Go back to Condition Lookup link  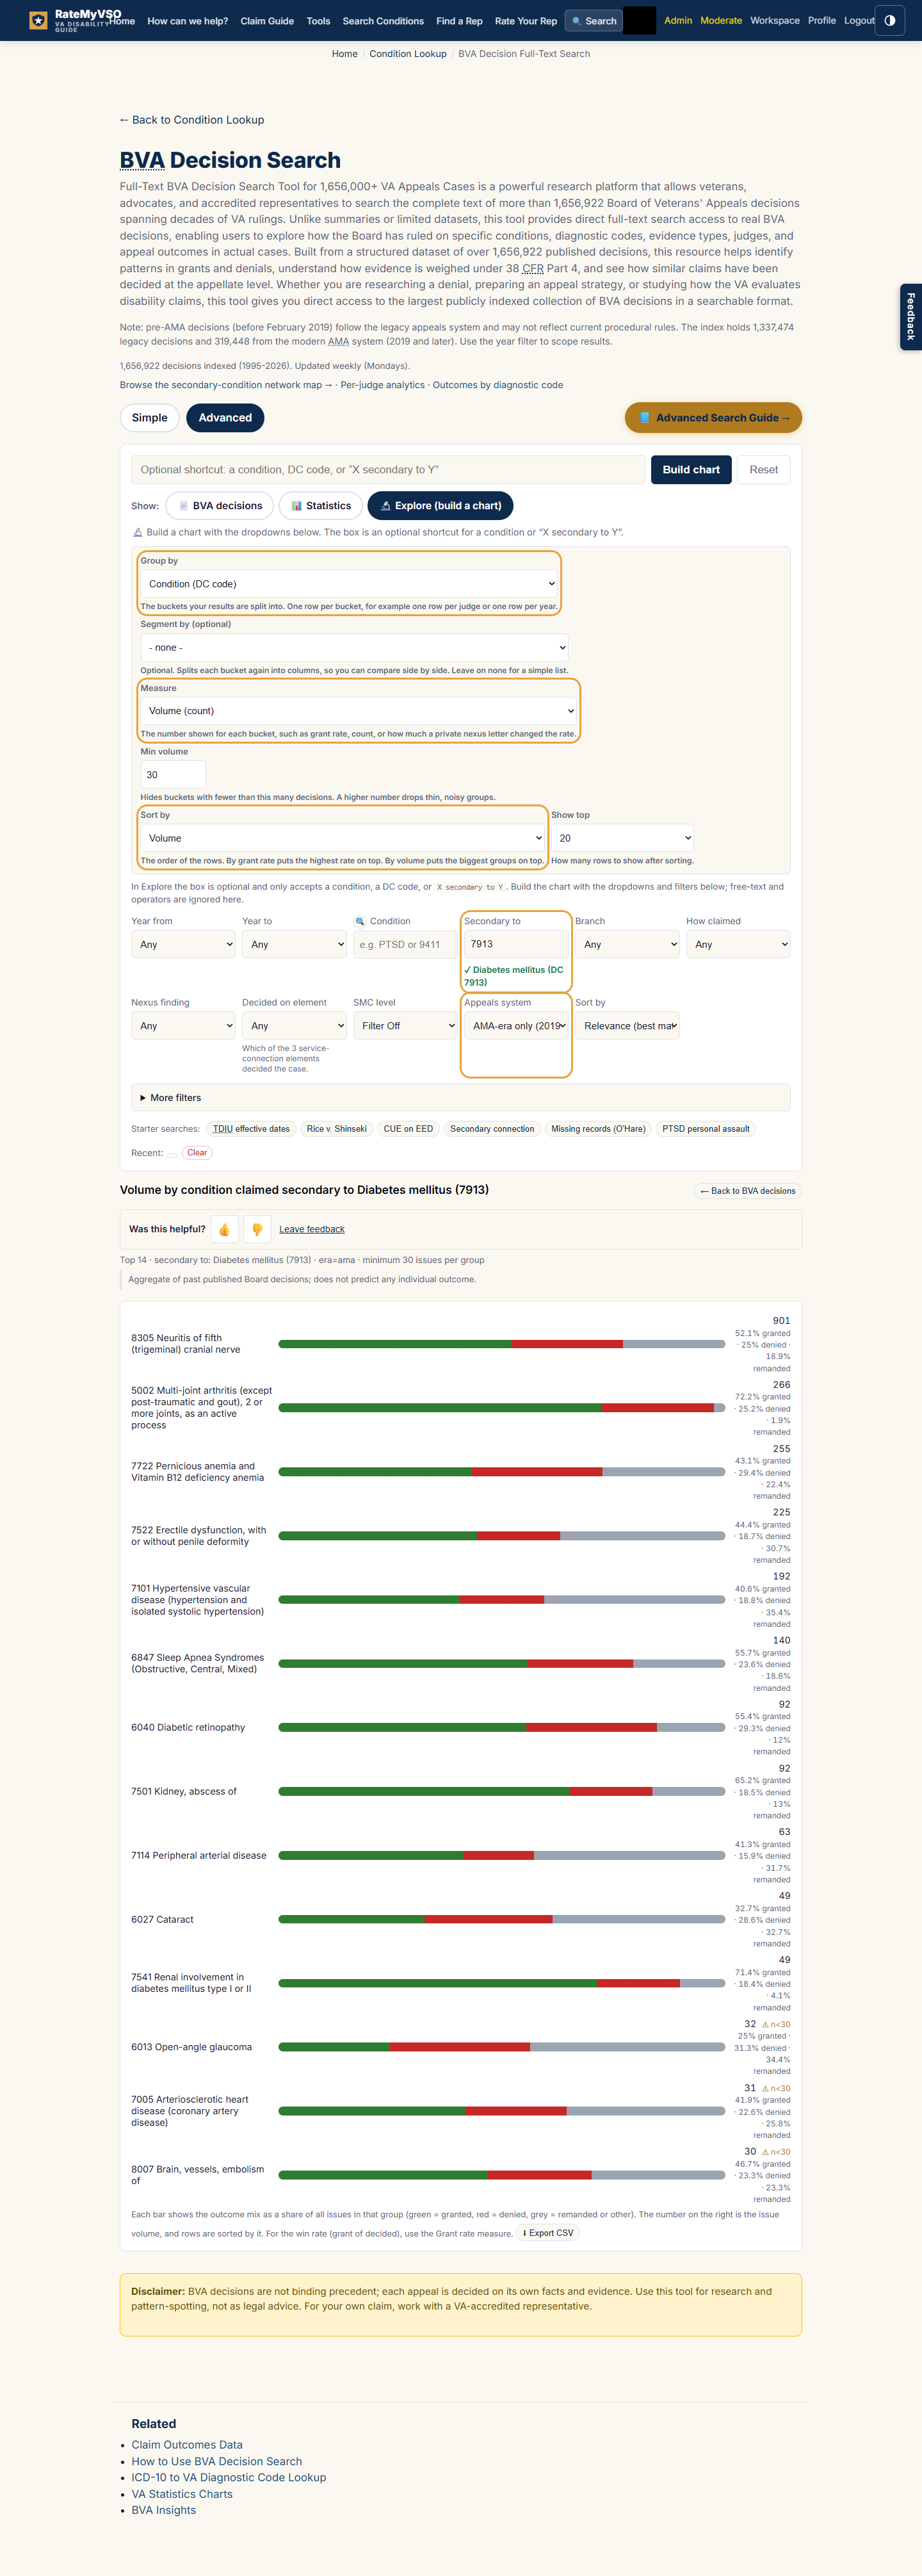192,120
